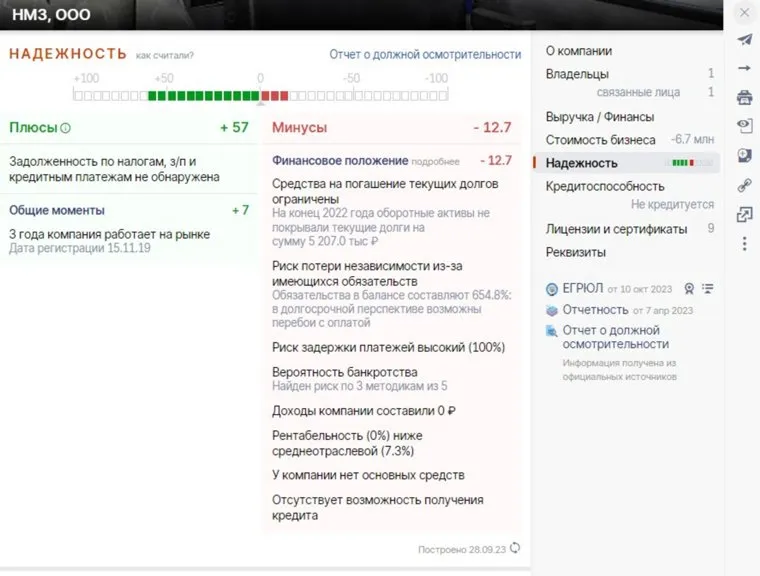Click the refresh icon beside Построено date
The image size is (760, 576).
coord(515,548)
